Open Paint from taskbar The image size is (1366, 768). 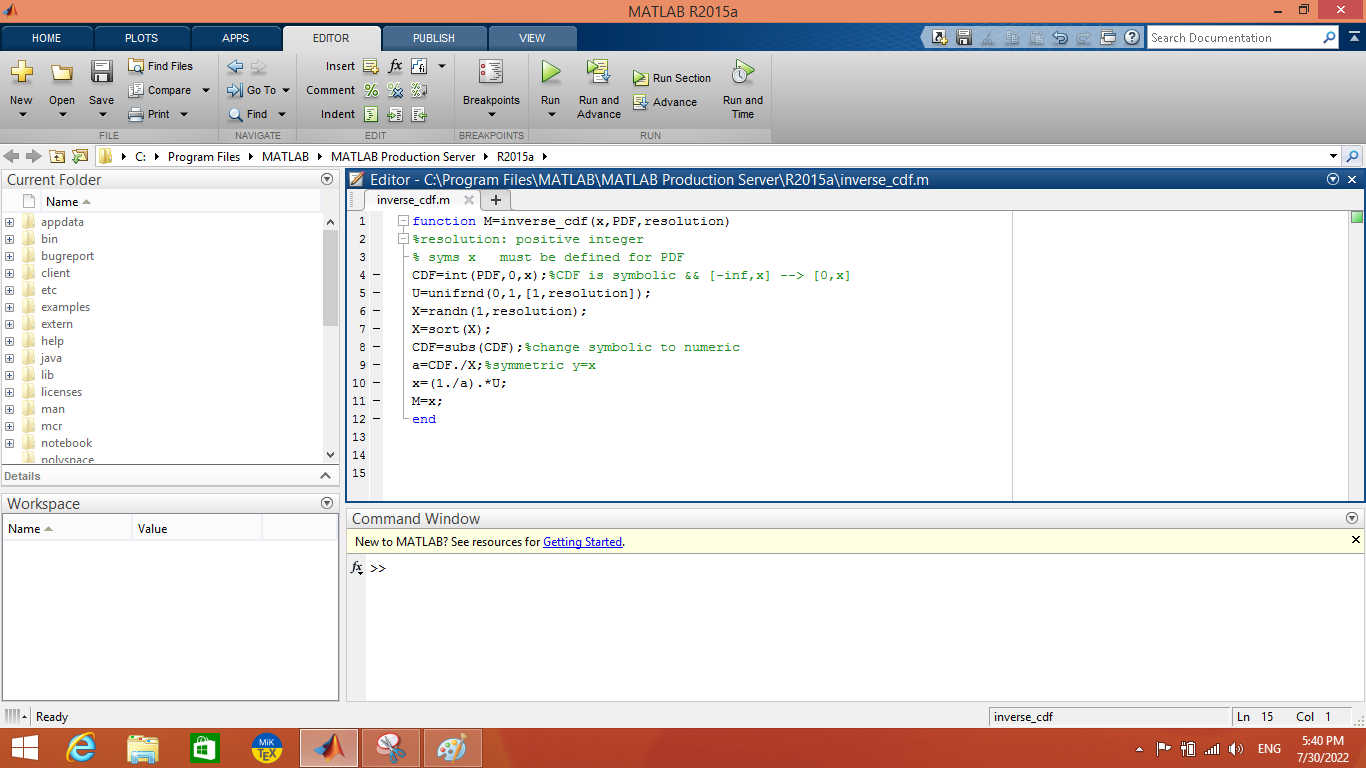click(x=452, y=748)
